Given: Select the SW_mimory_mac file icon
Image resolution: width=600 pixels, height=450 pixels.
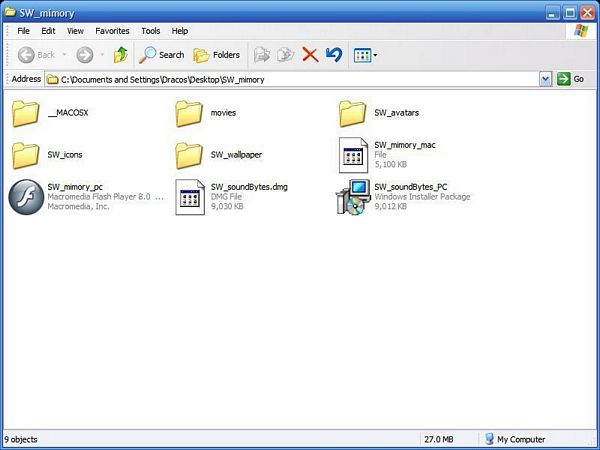Looking at the screenshot, I should click(x=353, y=155).
